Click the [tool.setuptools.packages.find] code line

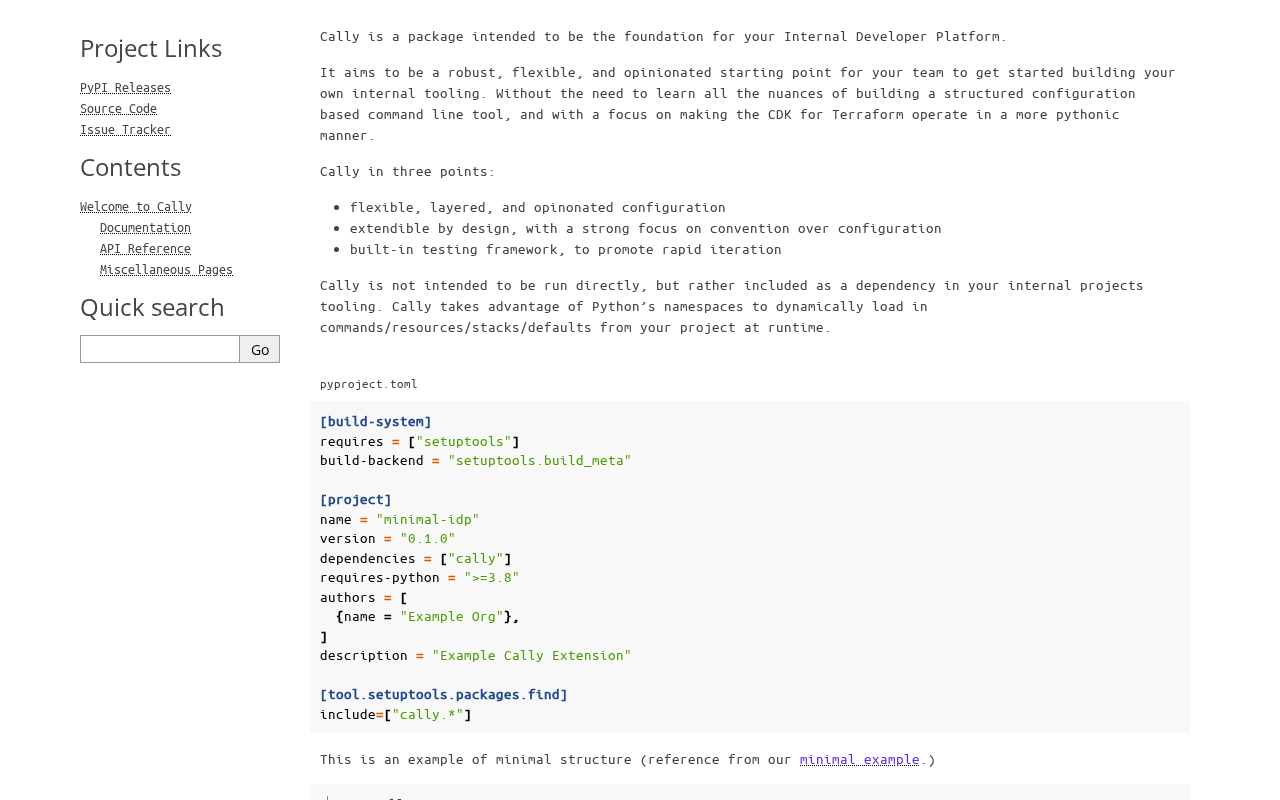(444, 694)
